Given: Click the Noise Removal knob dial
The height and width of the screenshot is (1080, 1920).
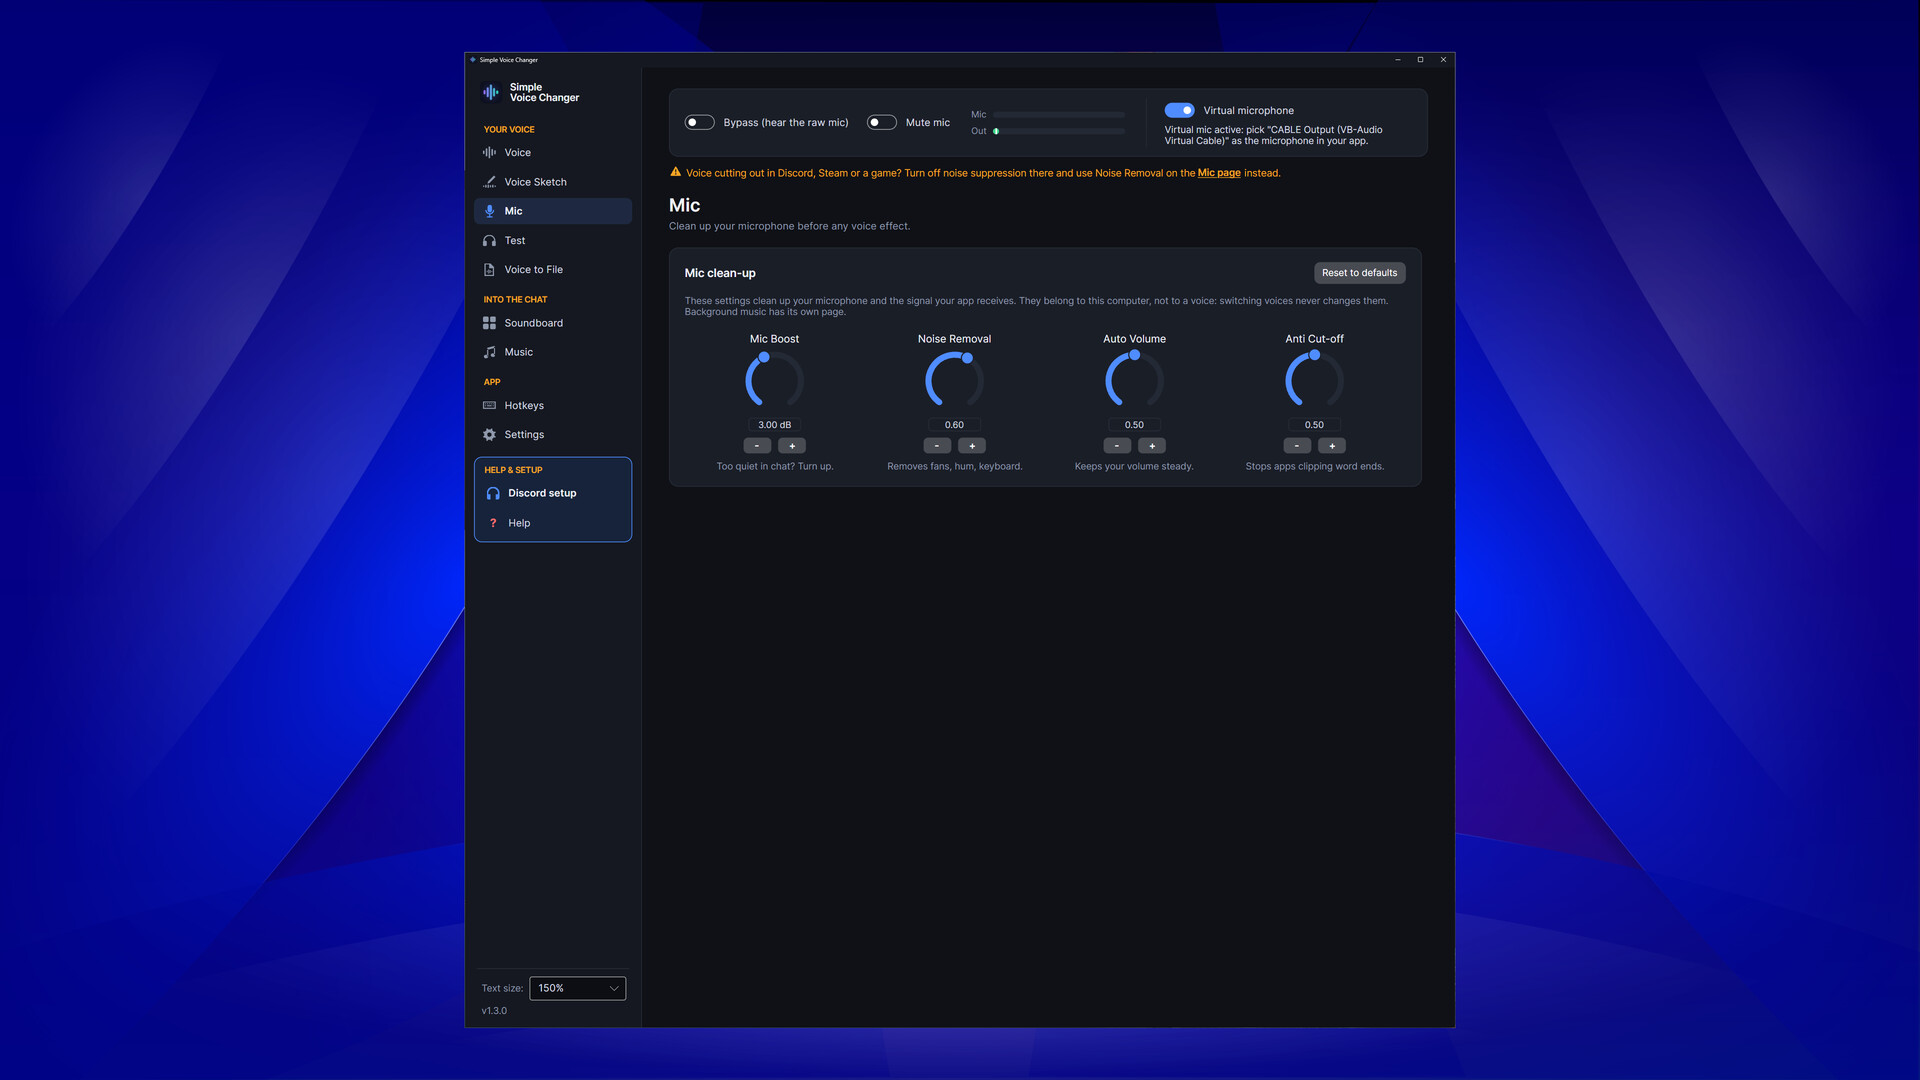Looking at the screenshot, I should point(955,380).
